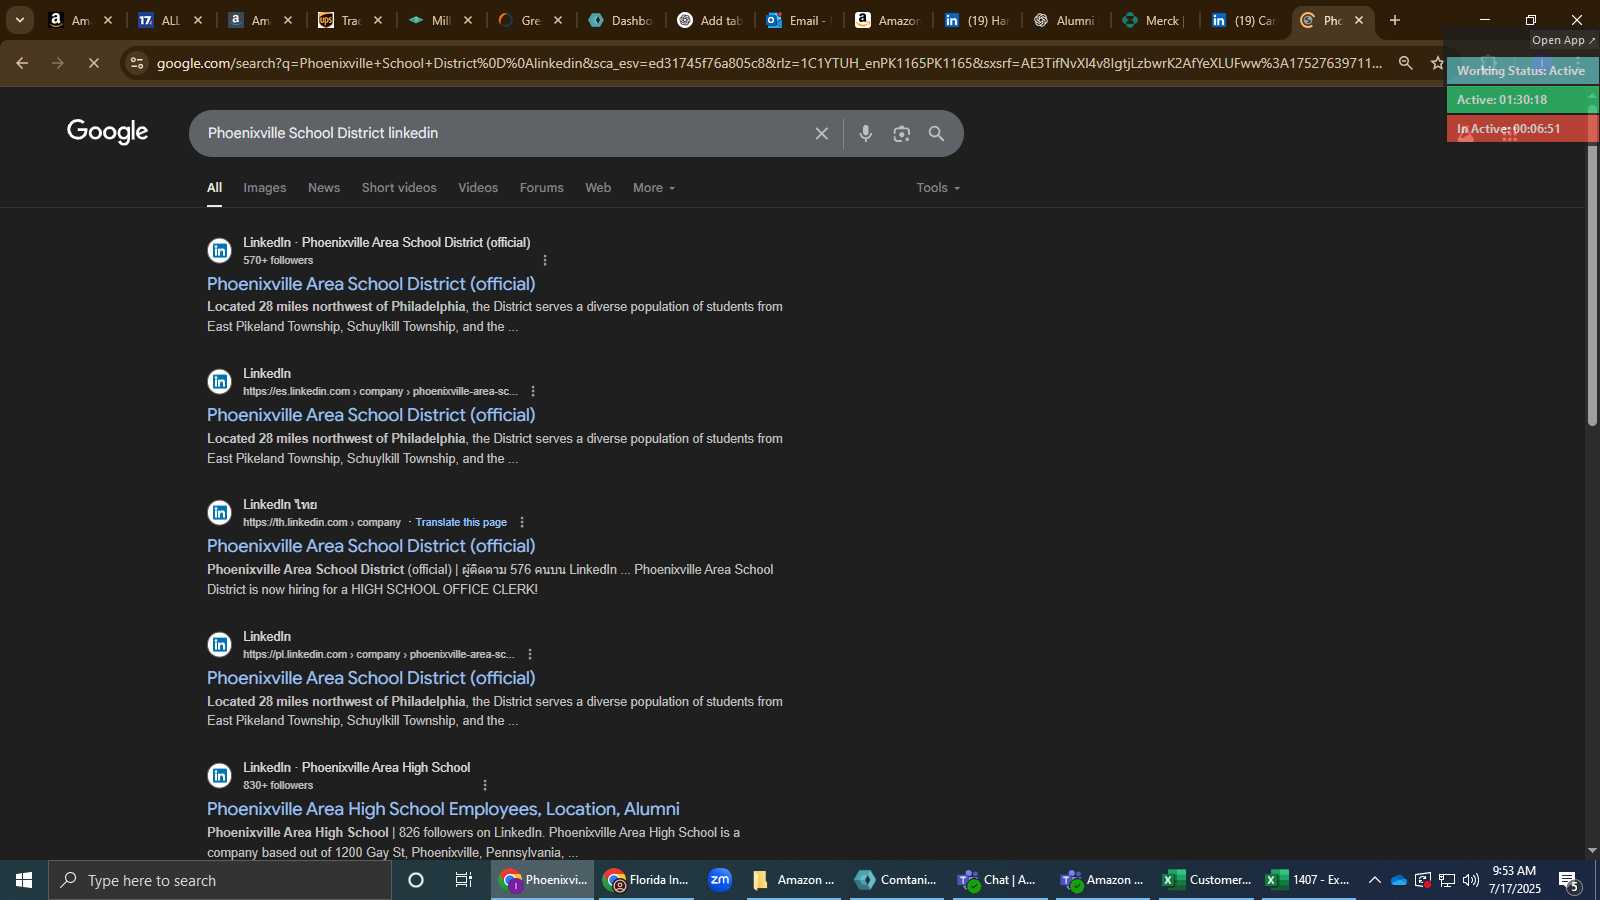1600x900 pixels.
Task: Submit search with magnifier icon
Action: point(937,134)
